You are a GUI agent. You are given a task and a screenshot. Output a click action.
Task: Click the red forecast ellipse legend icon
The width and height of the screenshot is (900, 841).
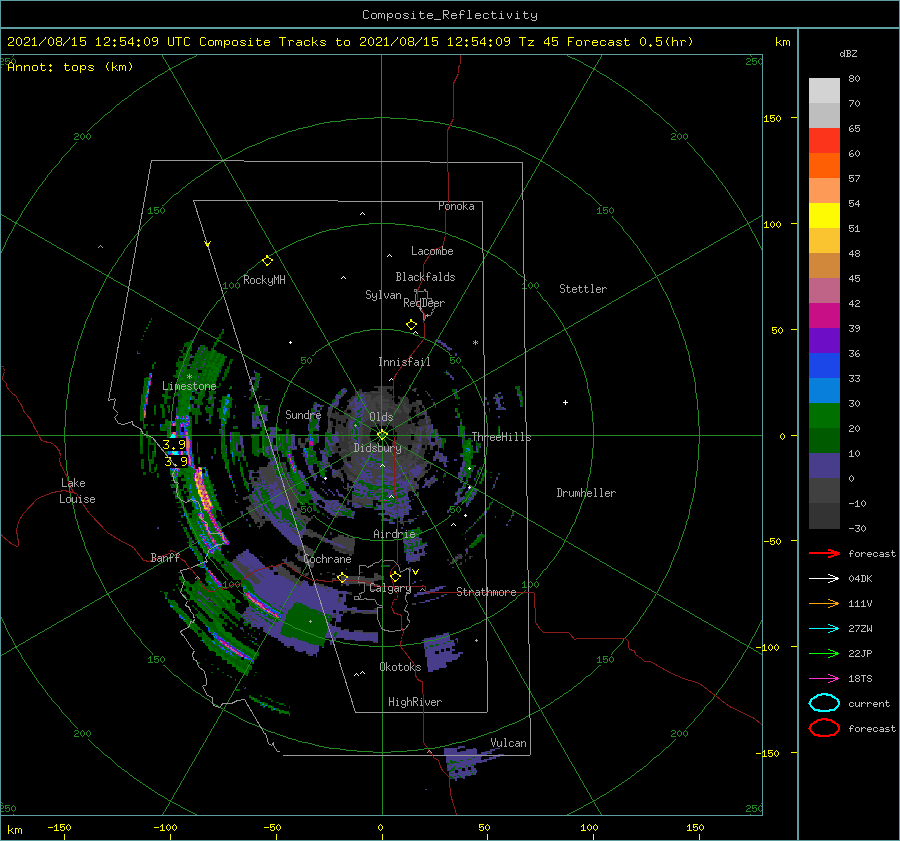[824, 728]
